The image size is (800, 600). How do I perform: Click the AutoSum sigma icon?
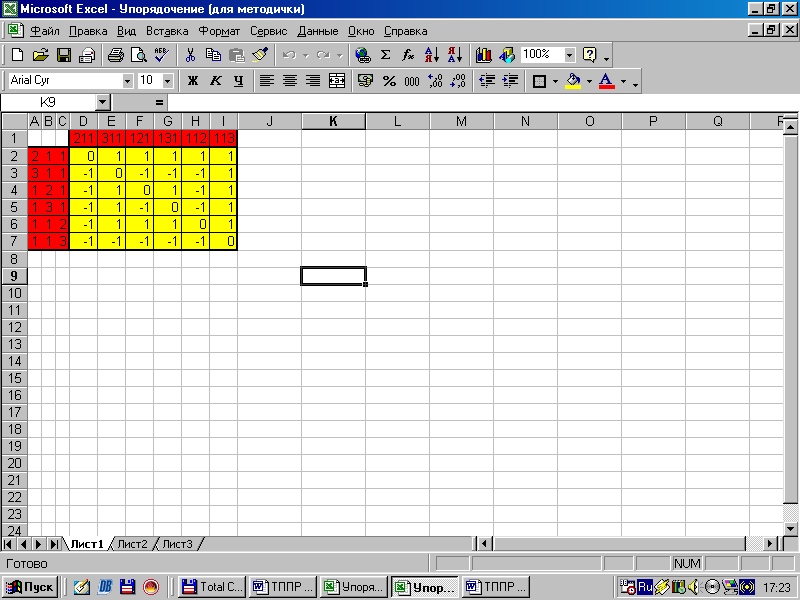(386, 55)
